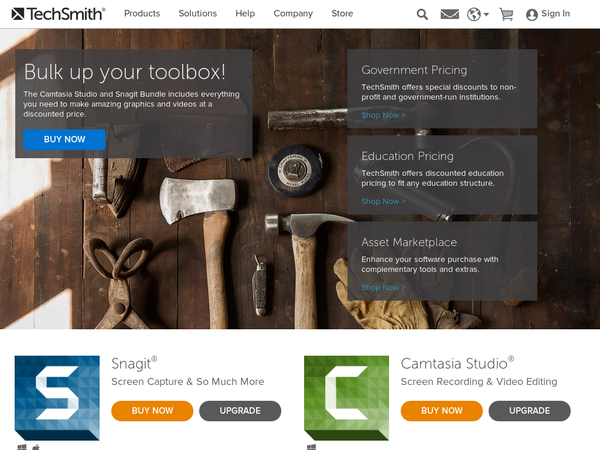Click the Camtasia Studio UPGRADE button
600x450 pixels.
coord(530,411)
